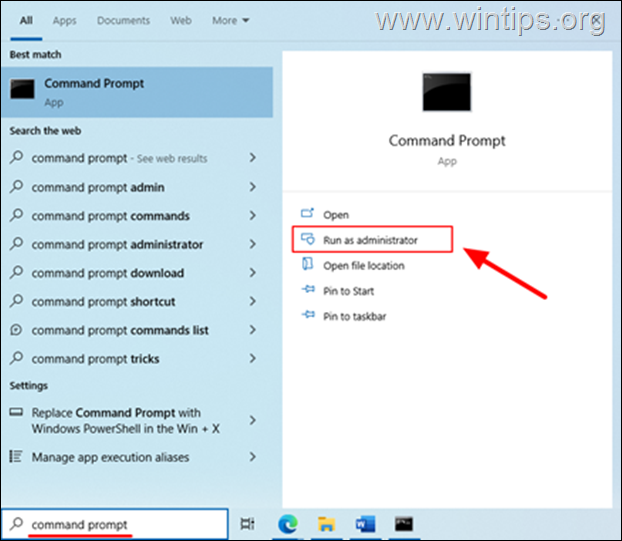This screenshot has height=541, width=622.
Task: Click the Open action icon
Action: (x=307, y=213)
